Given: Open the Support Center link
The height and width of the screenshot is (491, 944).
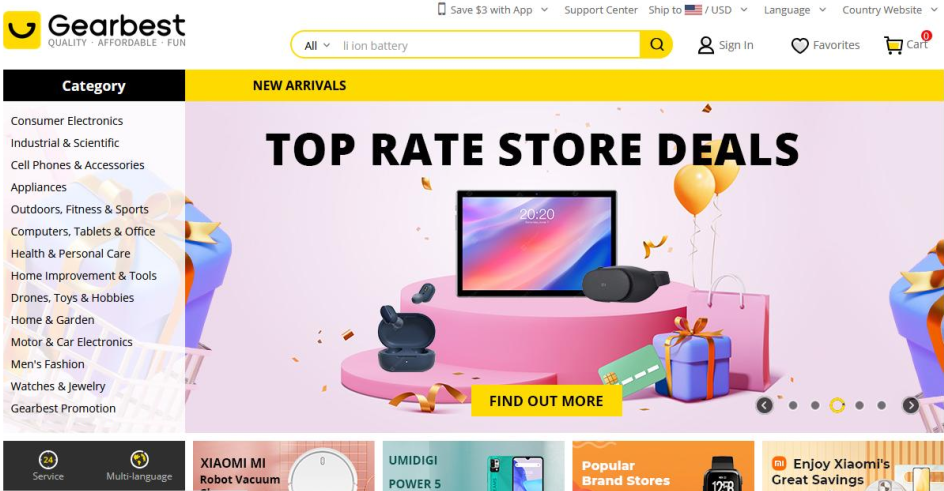Looking at the screenshot, I should tap(601, 10).
